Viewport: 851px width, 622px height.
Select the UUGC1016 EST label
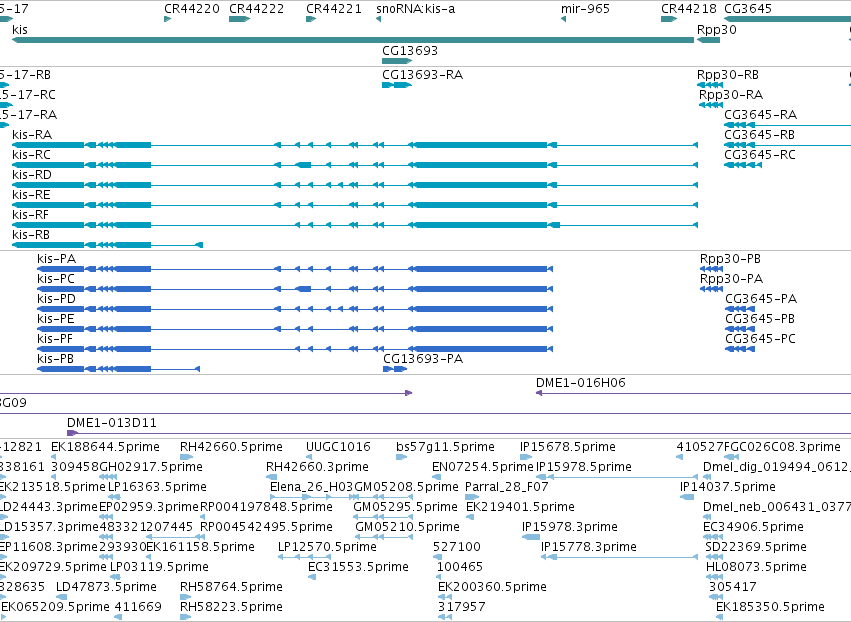[x=338, y=447]
